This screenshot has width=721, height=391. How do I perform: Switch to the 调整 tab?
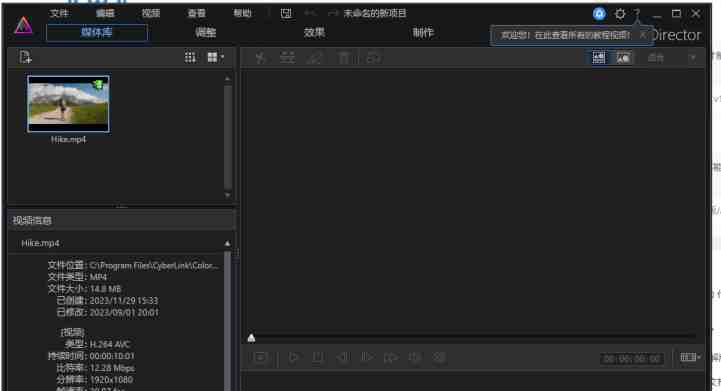(x=206, y=33)
